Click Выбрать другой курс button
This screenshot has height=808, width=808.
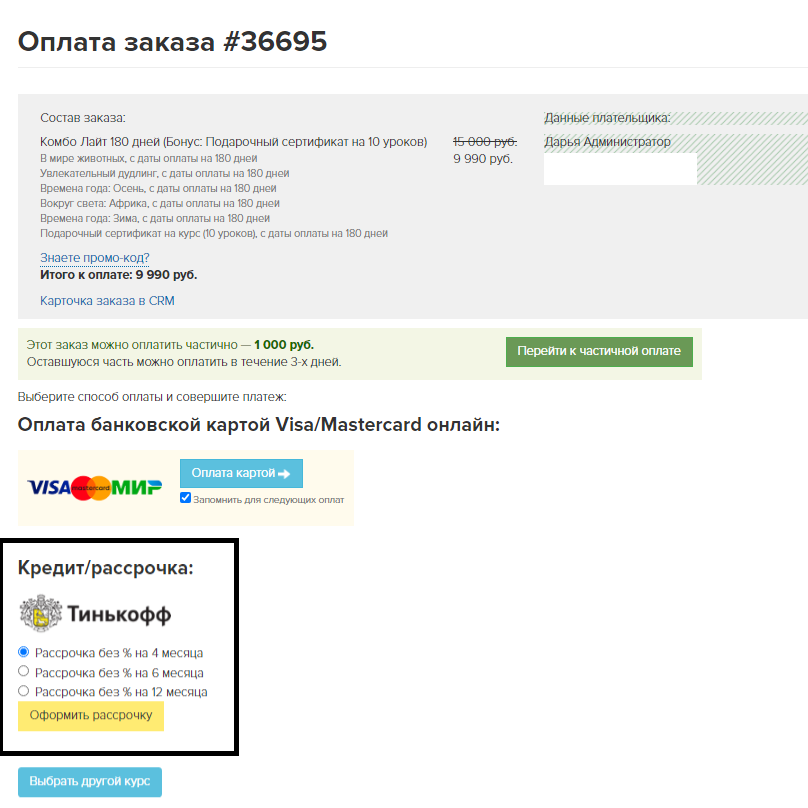click(90, 782)
